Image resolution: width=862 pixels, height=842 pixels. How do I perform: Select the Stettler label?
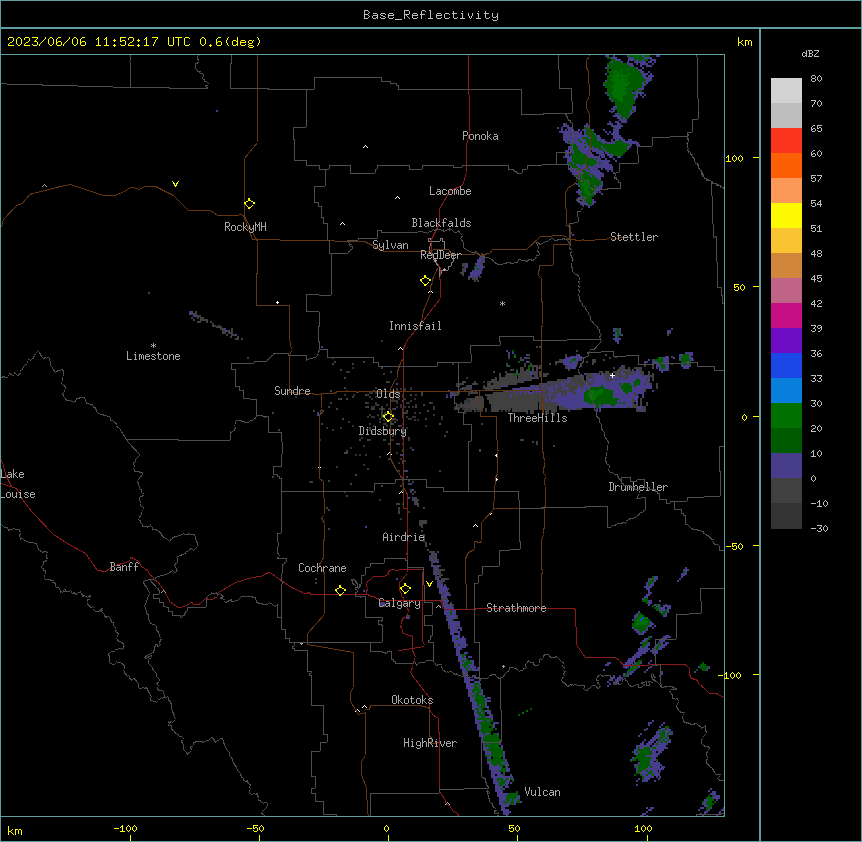(x=634, y=237)
